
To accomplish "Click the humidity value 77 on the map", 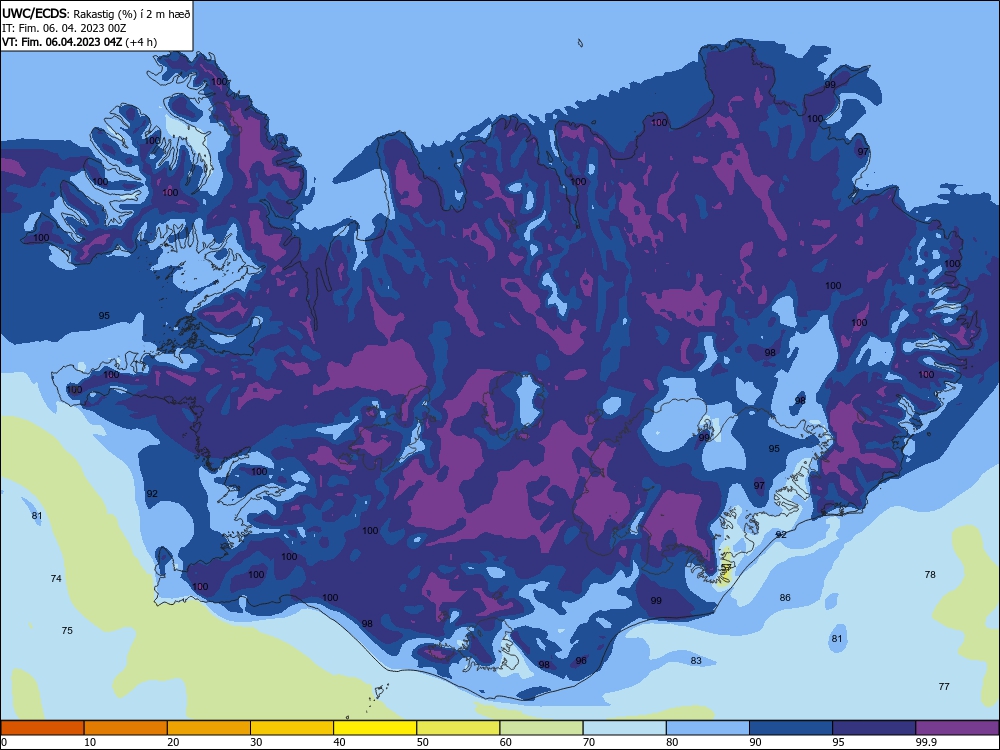I will coord(944,686).
